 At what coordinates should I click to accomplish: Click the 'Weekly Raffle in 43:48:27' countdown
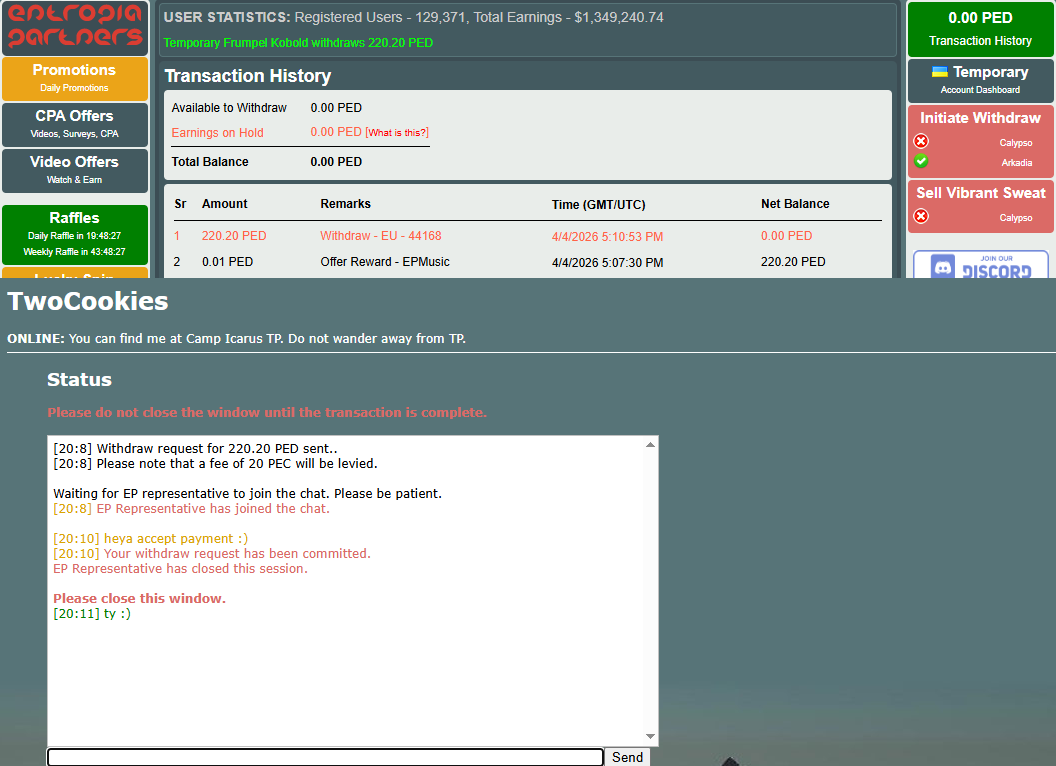click(74, 252)
